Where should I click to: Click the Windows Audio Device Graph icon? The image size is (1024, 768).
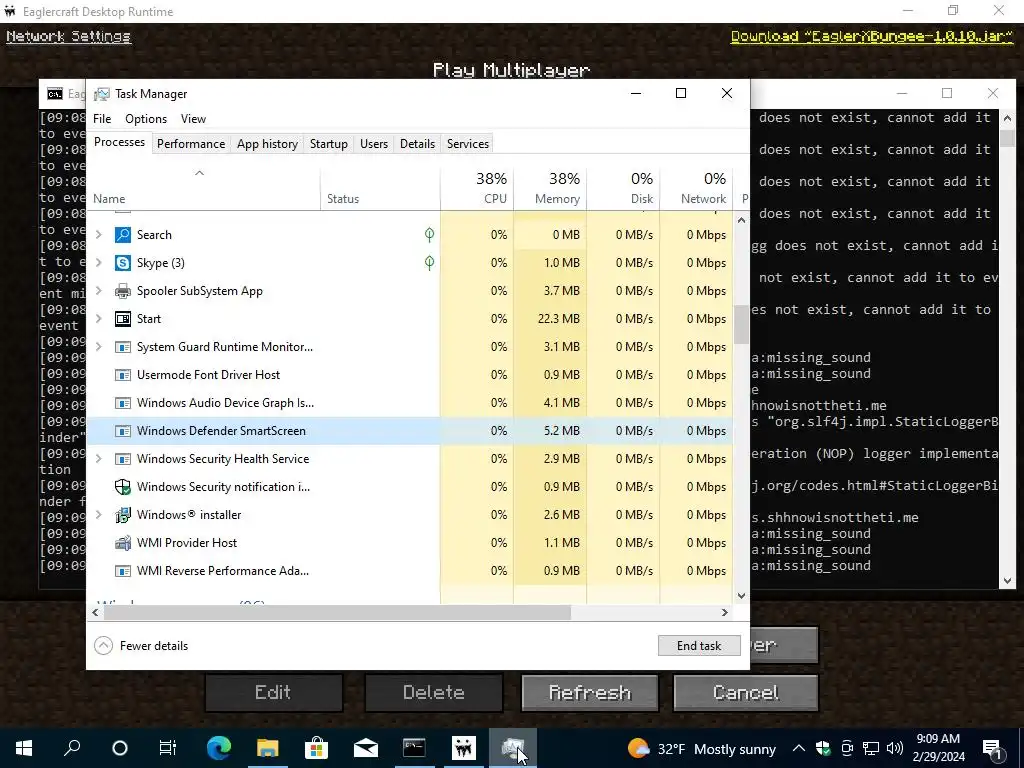click(123, 403)
